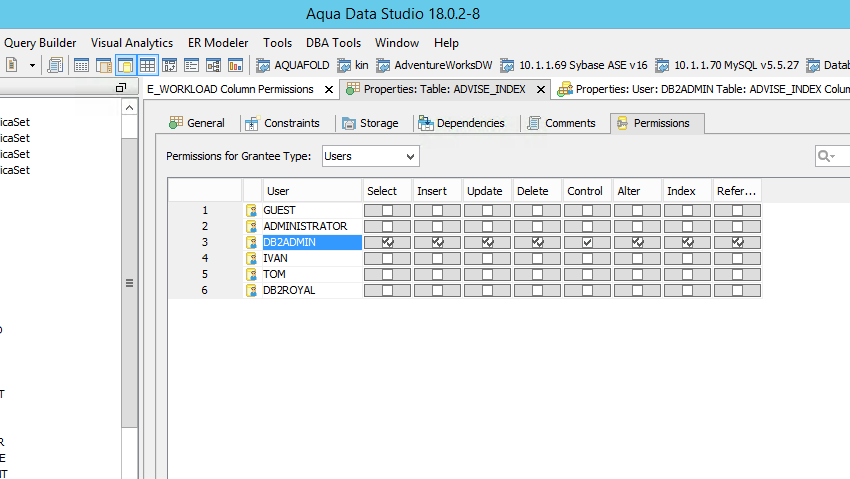Select the DB2ROYAL user name
The height and width of the screenshot is (479, 850).
click(289, 290)
